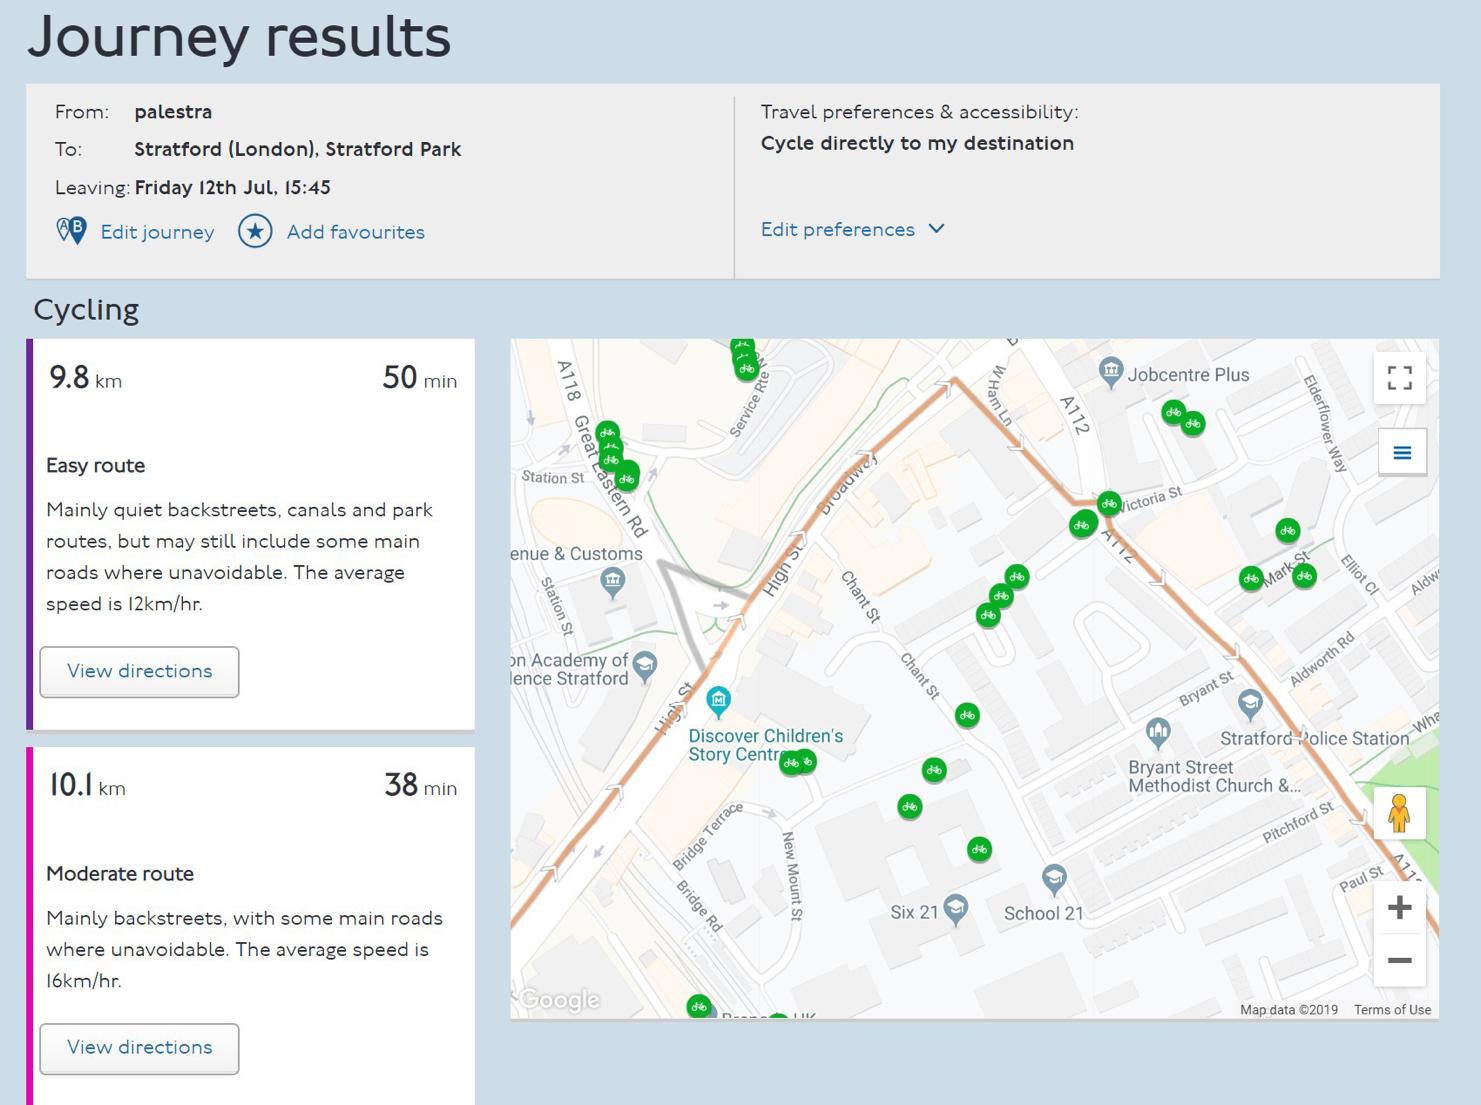Image resolution: width=1481 pixels, height=1105 pixels.
Task: Select the cycle hire point near Mark St
Action: (x=1251, y=578)
